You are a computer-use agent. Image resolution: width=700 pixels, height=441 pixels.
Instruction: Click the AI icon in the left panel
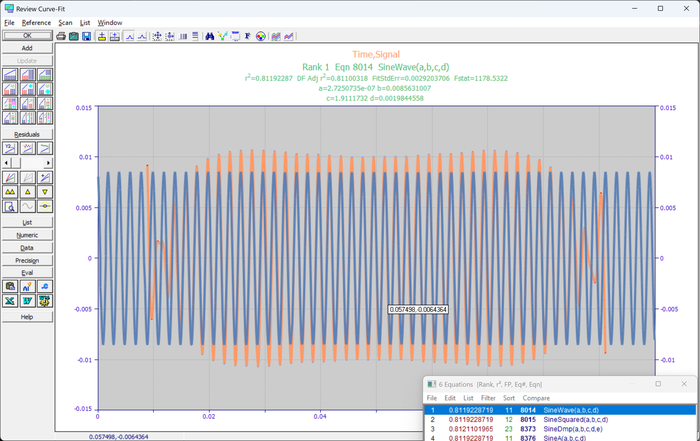(x=28, y=287)
